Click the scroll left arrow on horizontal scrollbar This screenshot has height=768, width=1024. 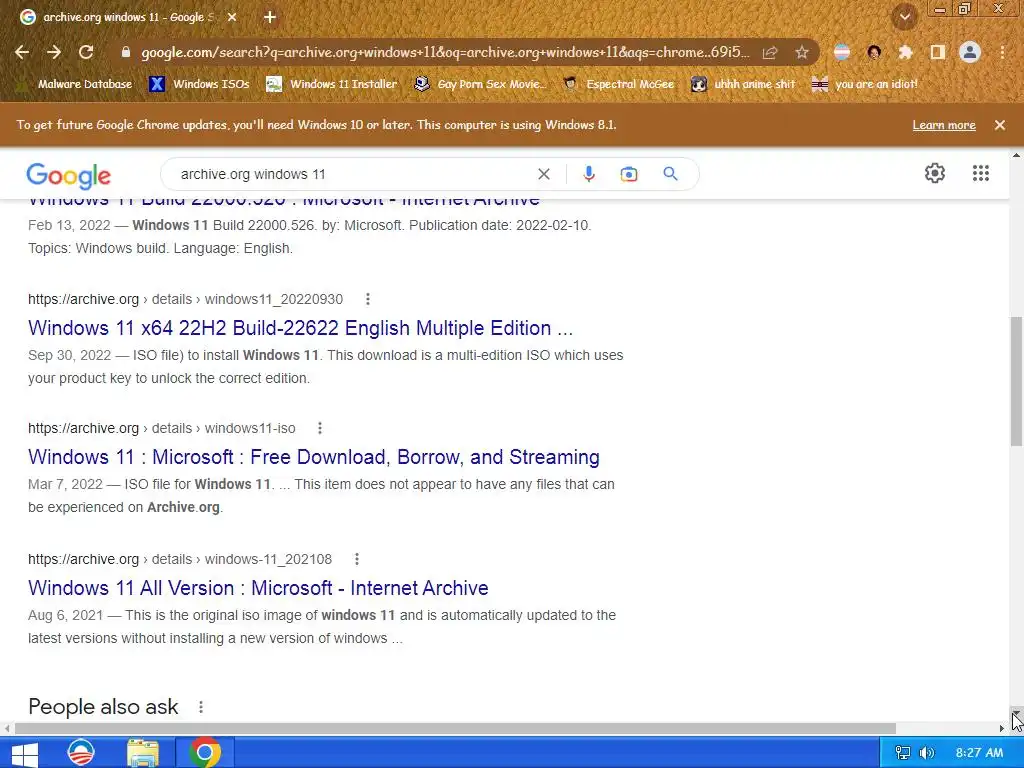[7, 728]
